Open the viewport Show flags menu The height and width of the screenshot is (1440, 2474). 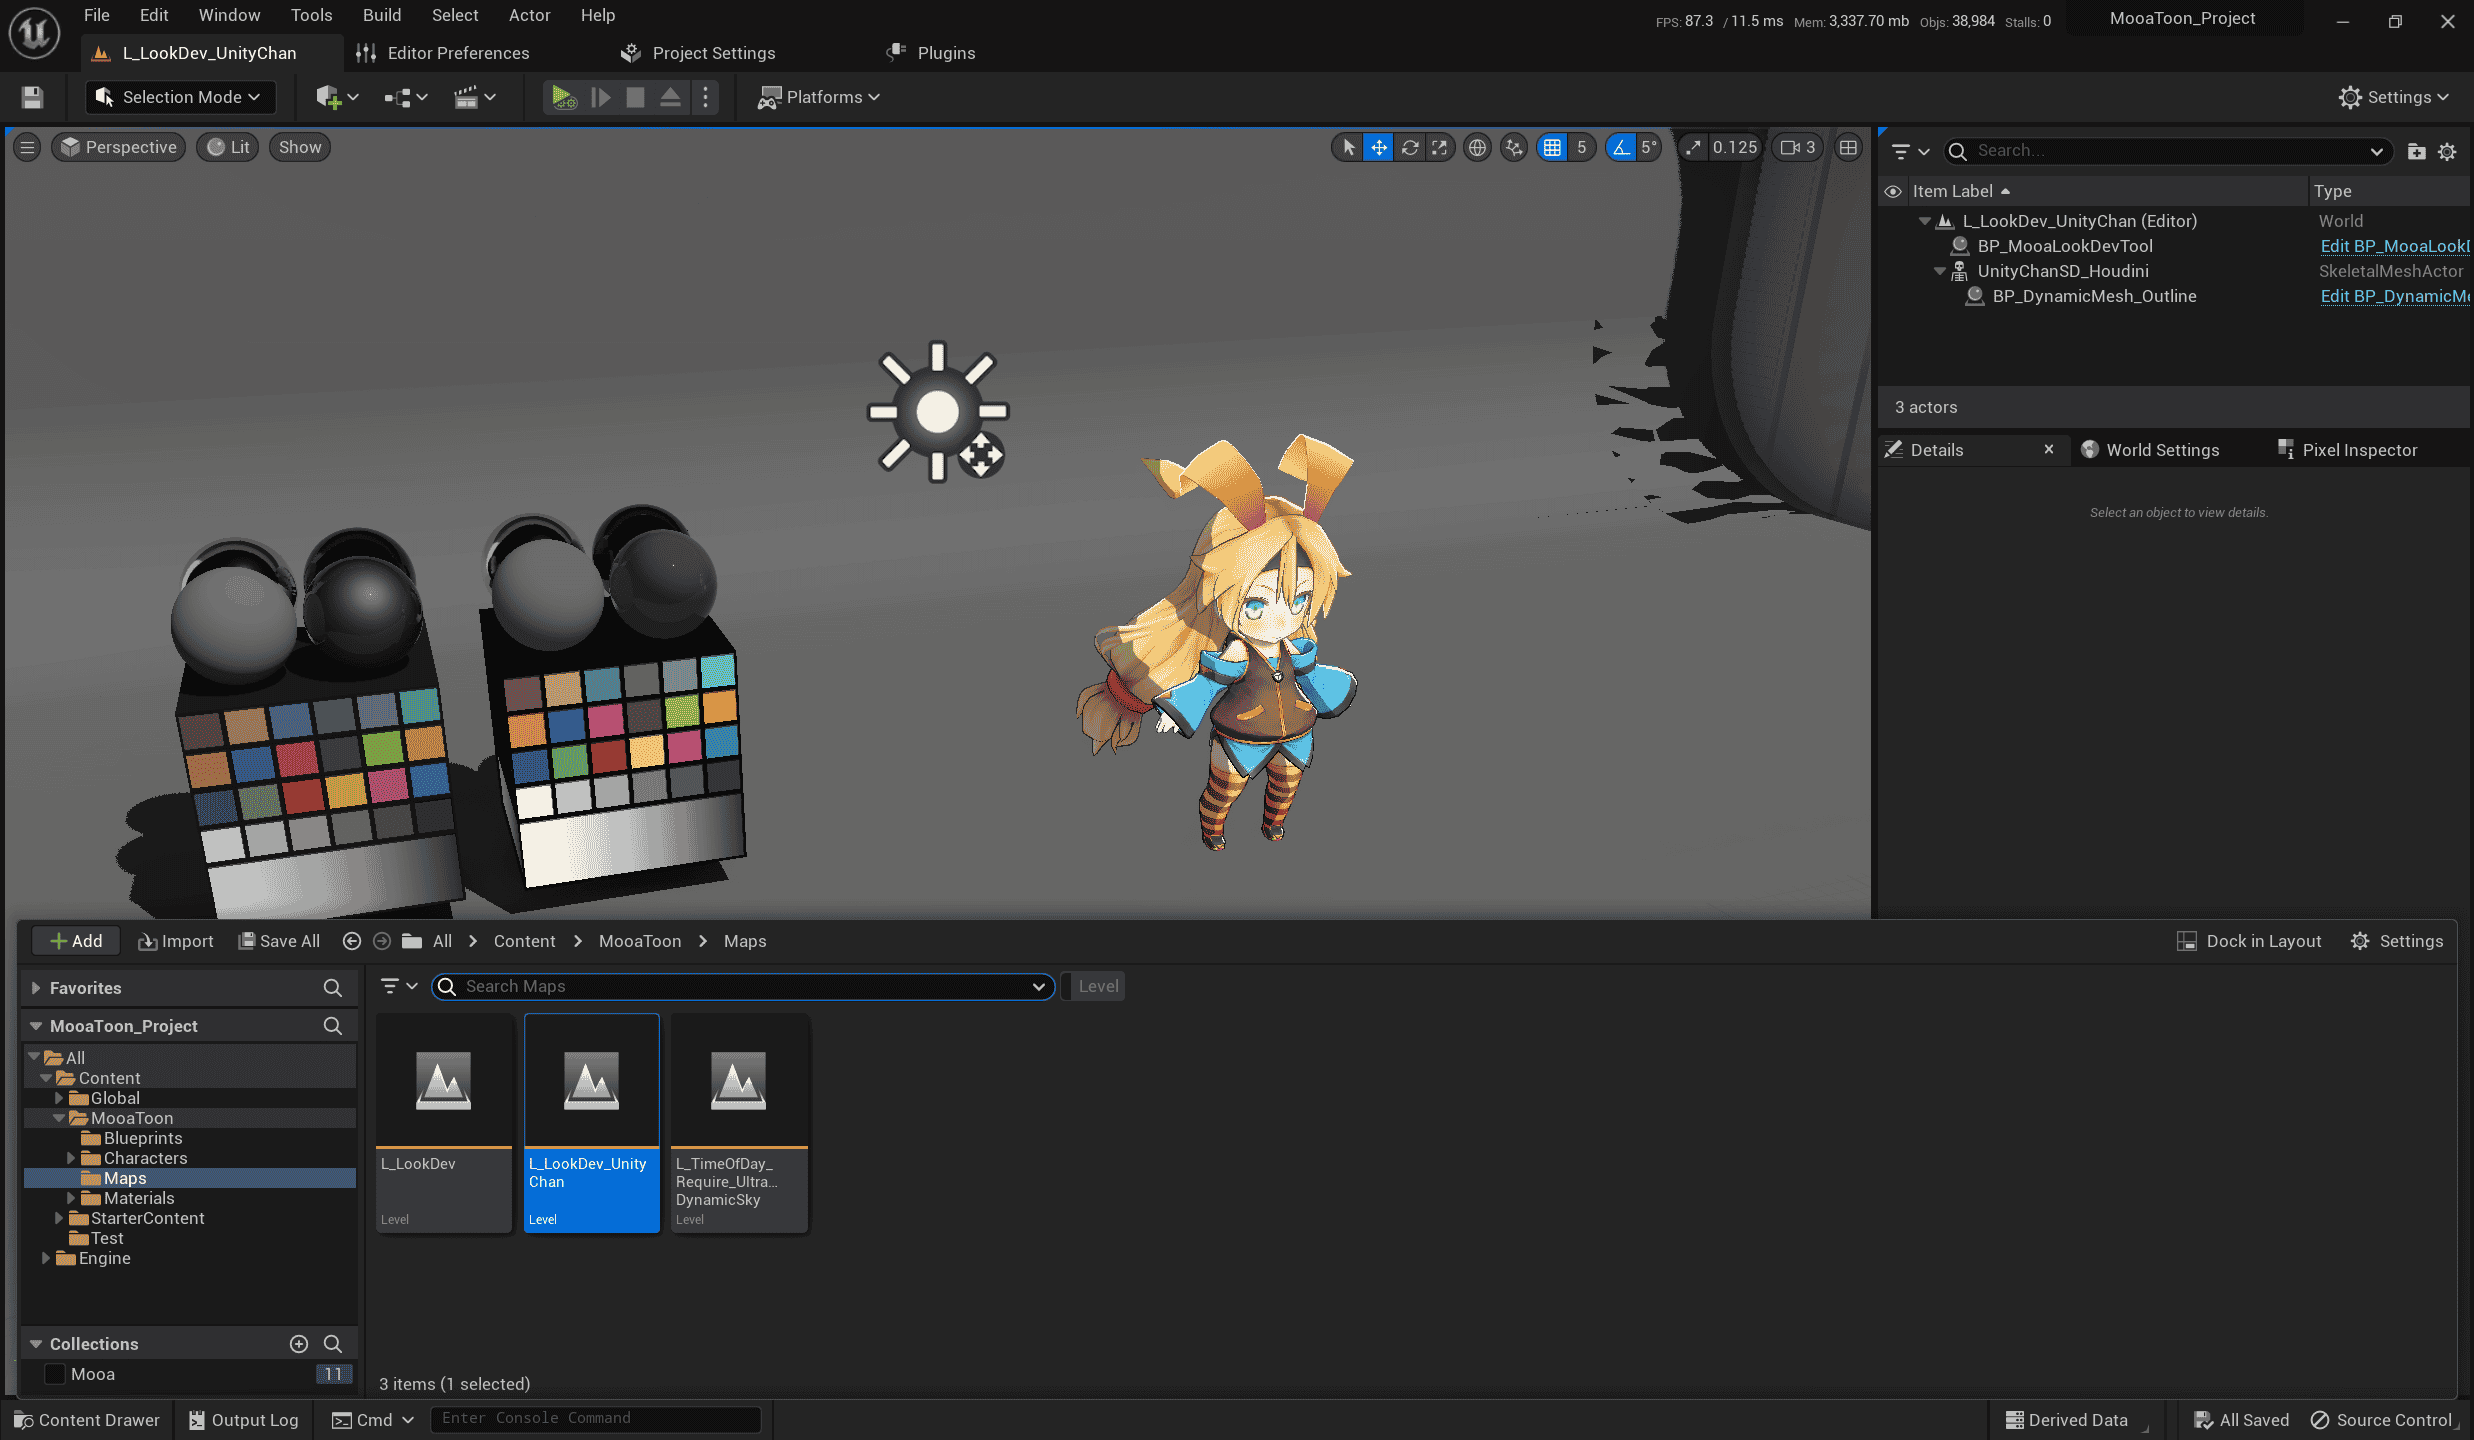tap(300, 147)
